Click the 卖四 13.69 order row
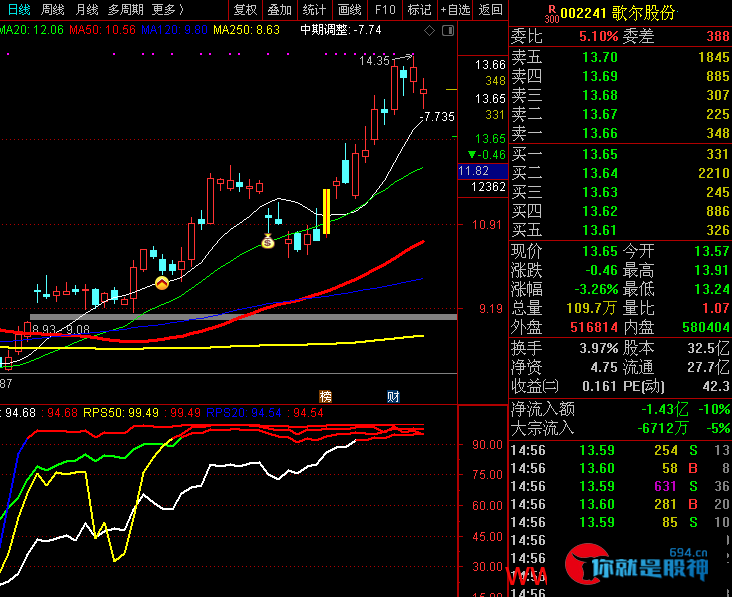 [x=620, y=76]
